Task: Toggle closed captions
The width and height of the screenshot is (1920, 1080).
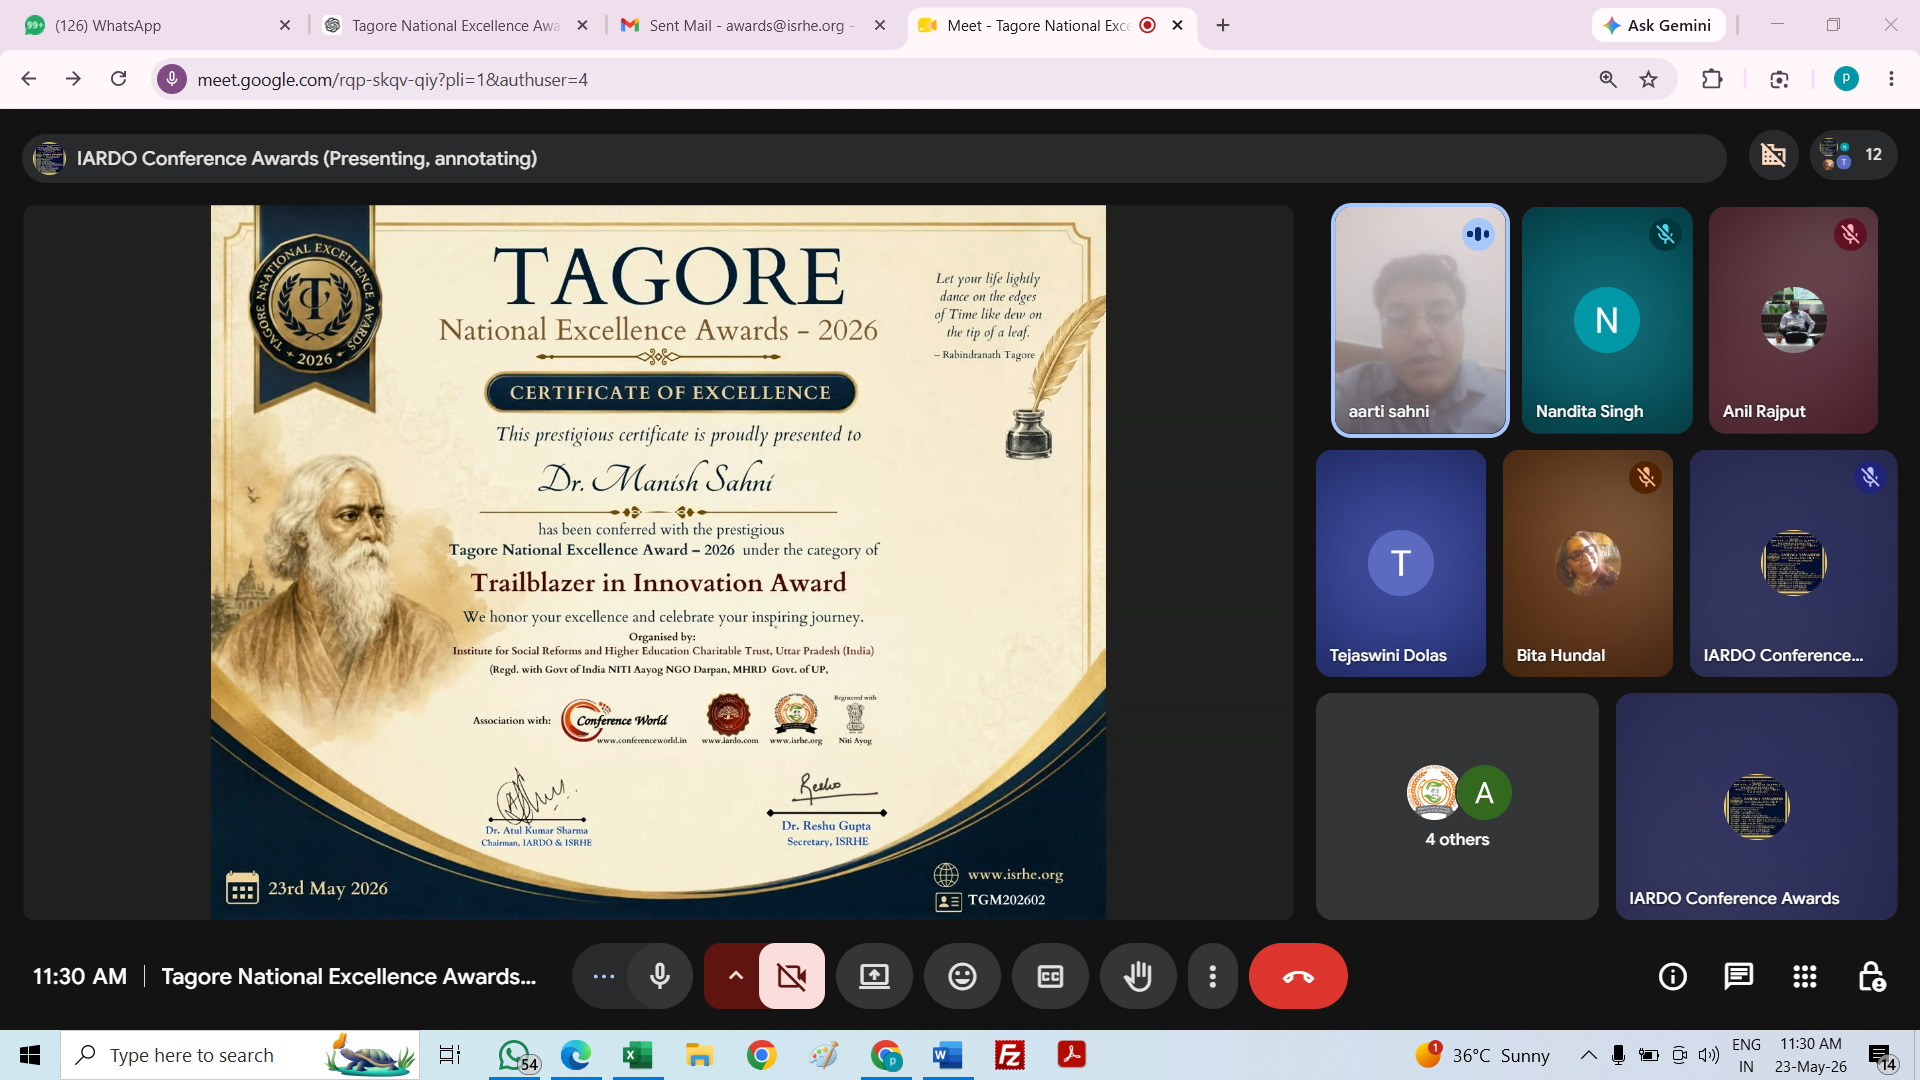Action: 1050,976
